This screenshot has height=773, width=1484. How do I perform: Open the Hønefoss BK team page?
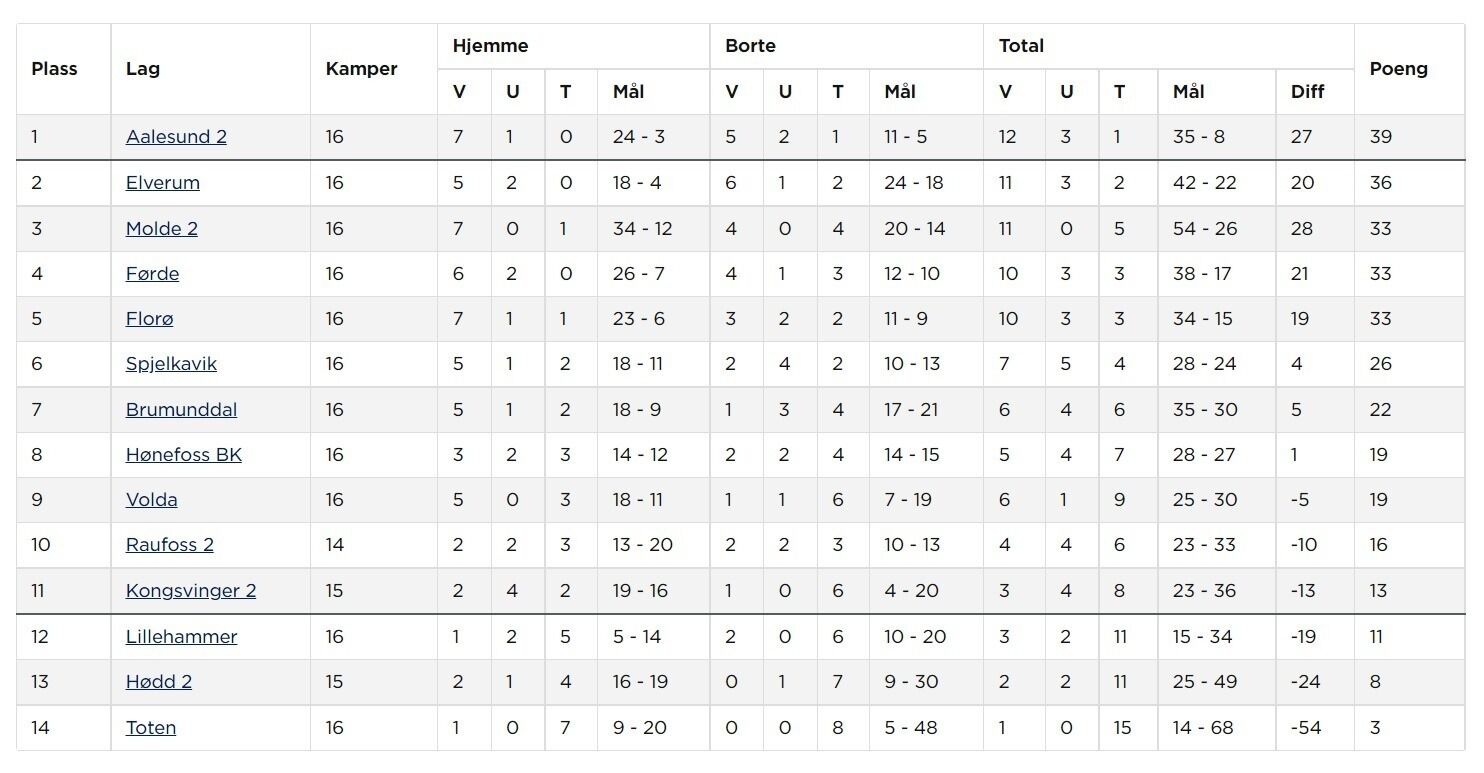(184, 455)
